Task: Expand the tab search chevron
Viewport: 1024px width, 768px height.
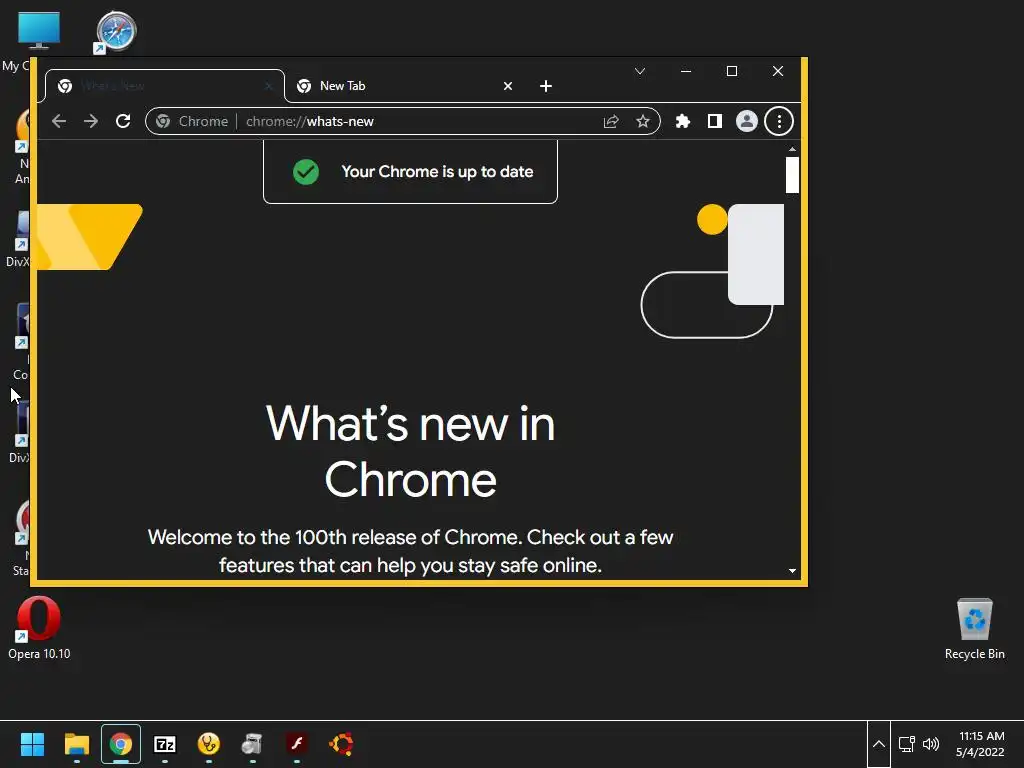Action: tap(640, 71)
